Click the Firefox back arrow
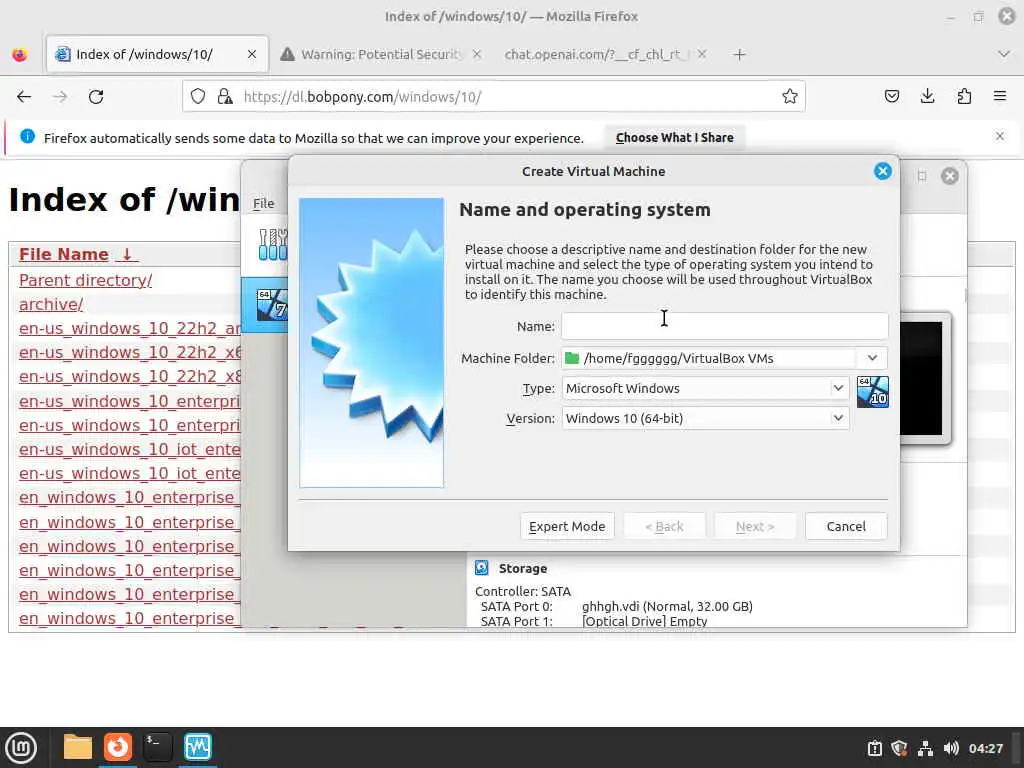Screen dimensions: 1024x768 coord(24,97)
